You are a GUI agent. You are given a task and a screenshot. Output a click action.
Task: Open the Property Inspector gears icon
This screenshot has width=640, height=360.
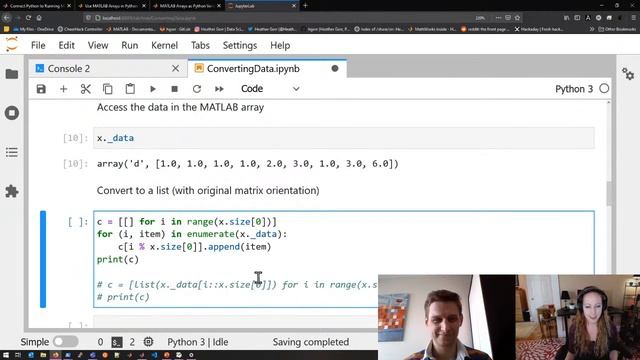(x=628, y=74)
